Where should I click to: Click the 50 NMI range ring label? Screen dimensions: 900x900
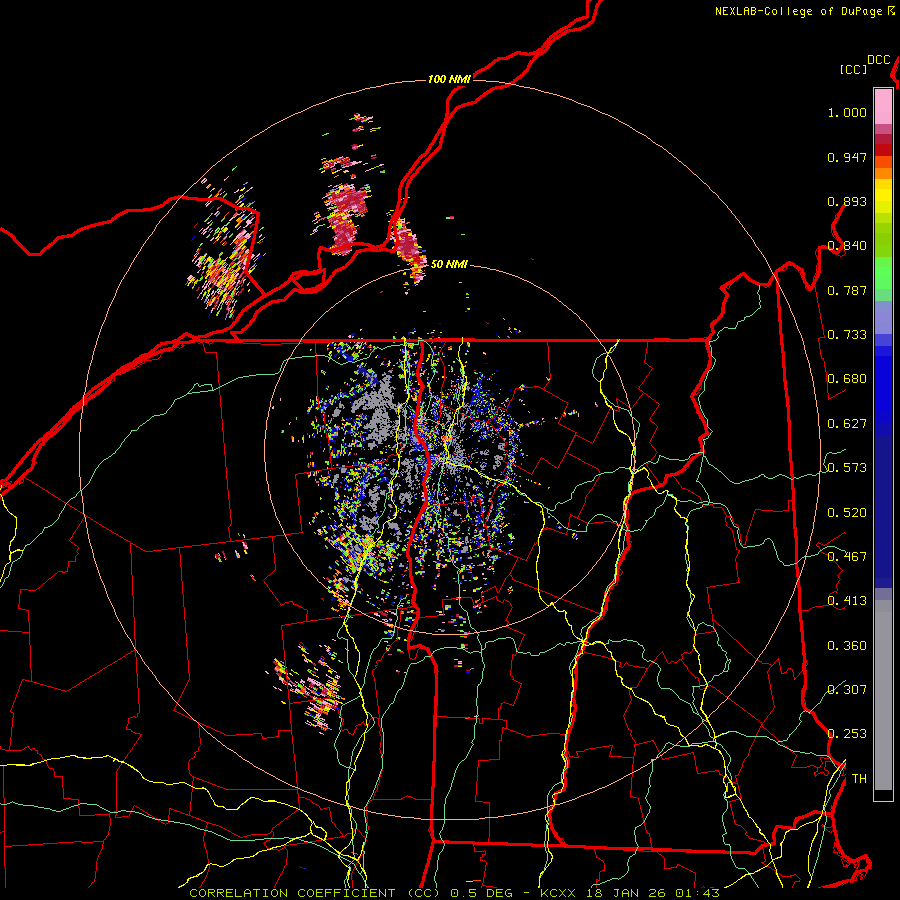pos(449,264)
